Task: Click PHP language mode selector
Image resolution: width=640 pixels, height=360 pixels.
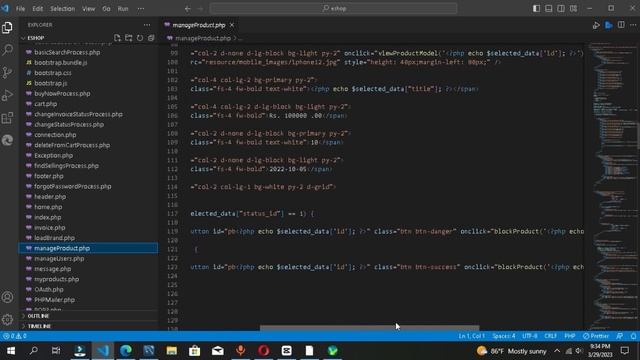Action: coord(570,336)
